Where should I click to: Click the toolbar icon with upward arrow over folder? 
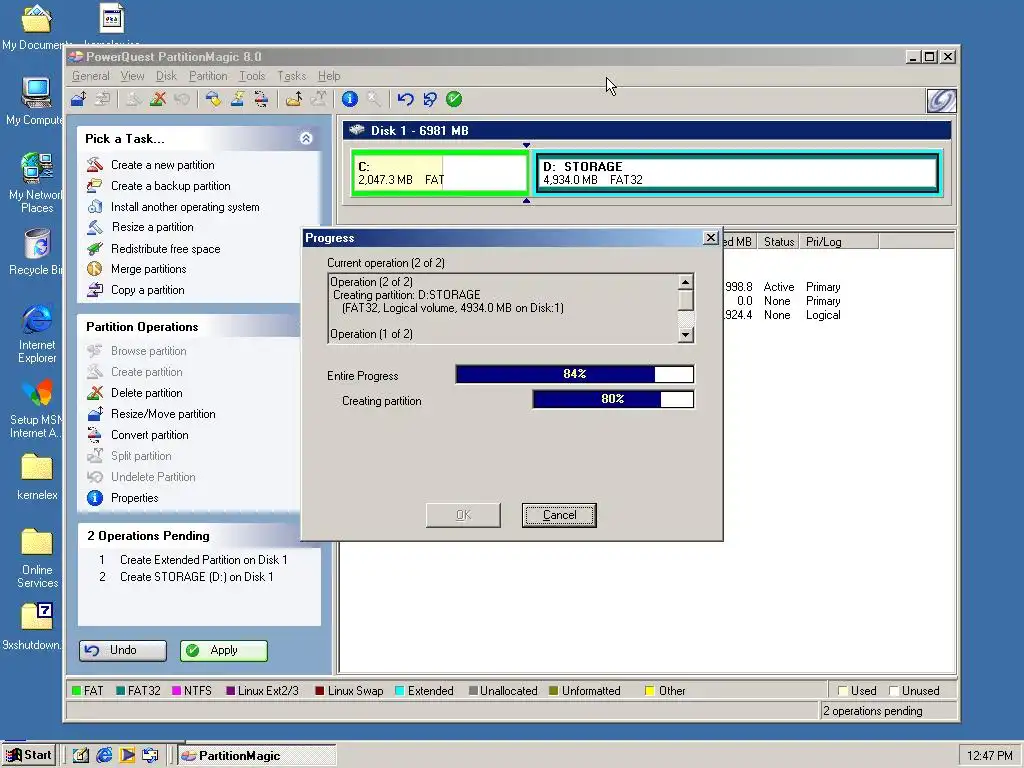click(294, 99)
